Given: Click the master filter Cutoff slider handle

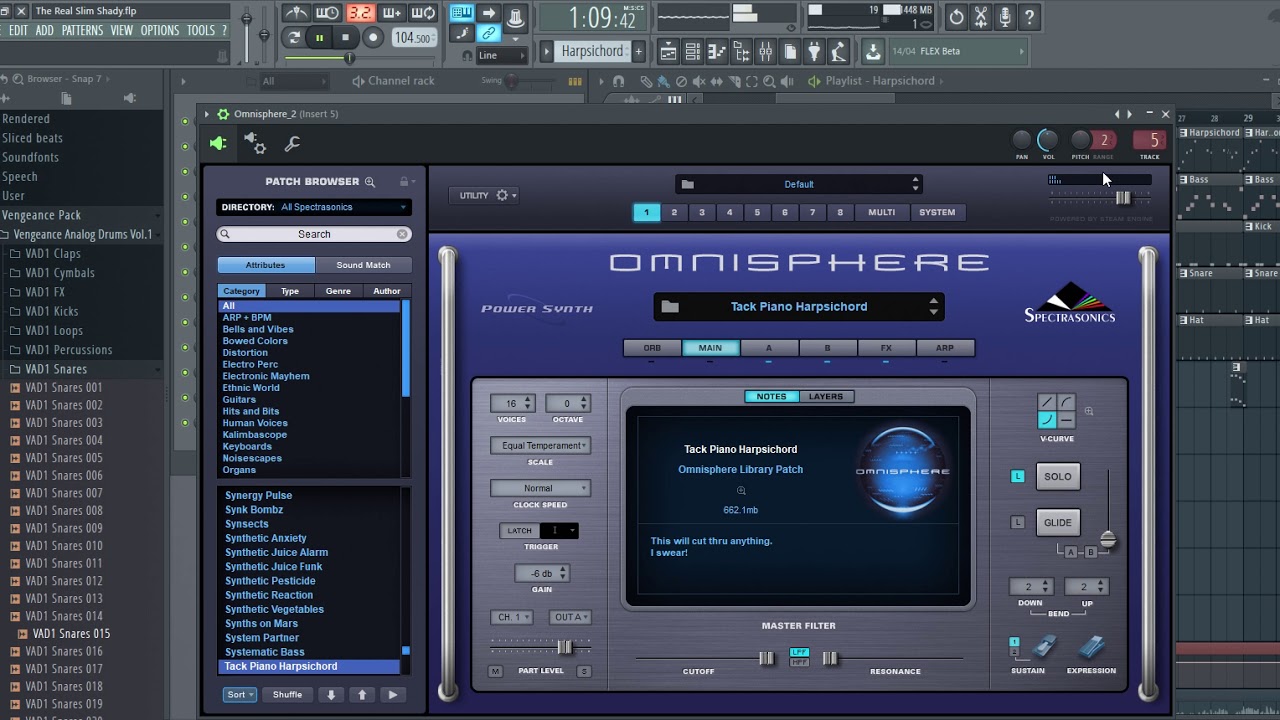Looking at the screenshot, I should click(766, 658).
